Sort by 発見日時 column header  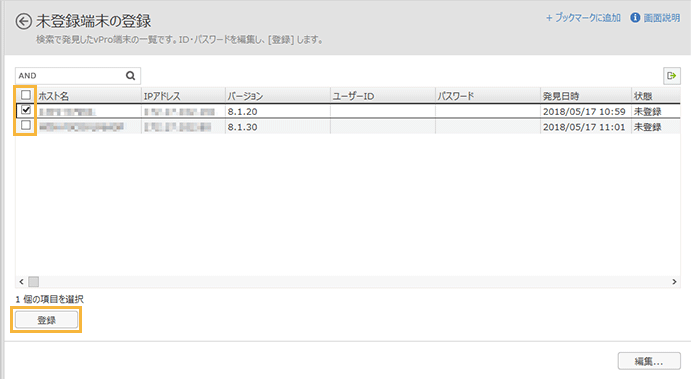pos(586,96)
